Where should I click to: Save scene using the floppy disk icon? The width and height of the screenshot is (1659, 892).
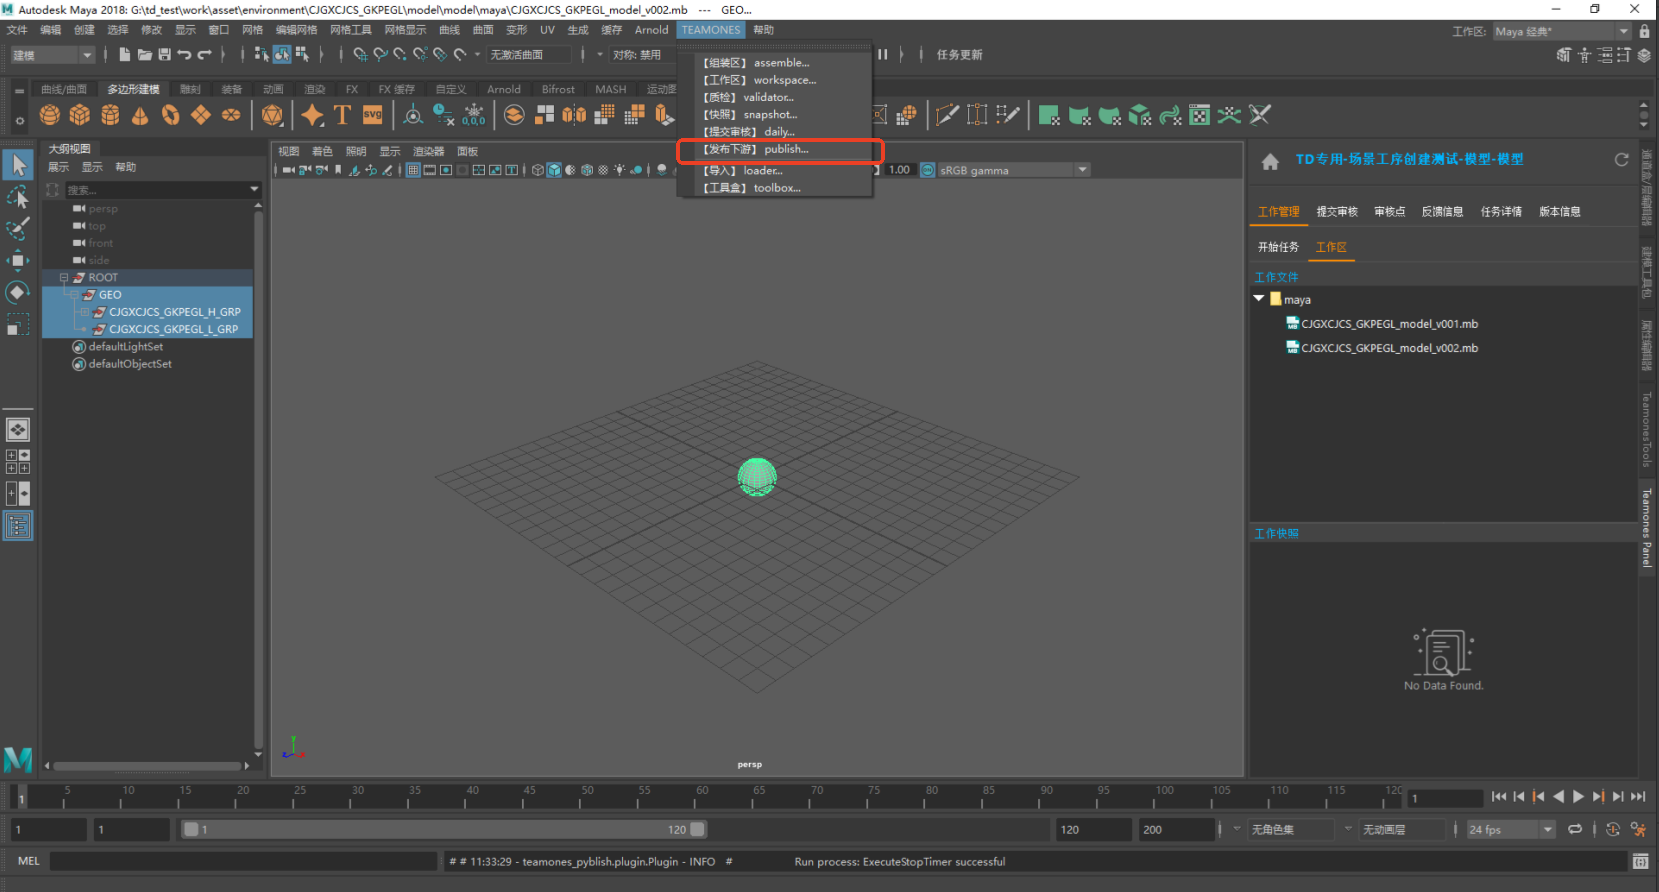click(164, 54)
